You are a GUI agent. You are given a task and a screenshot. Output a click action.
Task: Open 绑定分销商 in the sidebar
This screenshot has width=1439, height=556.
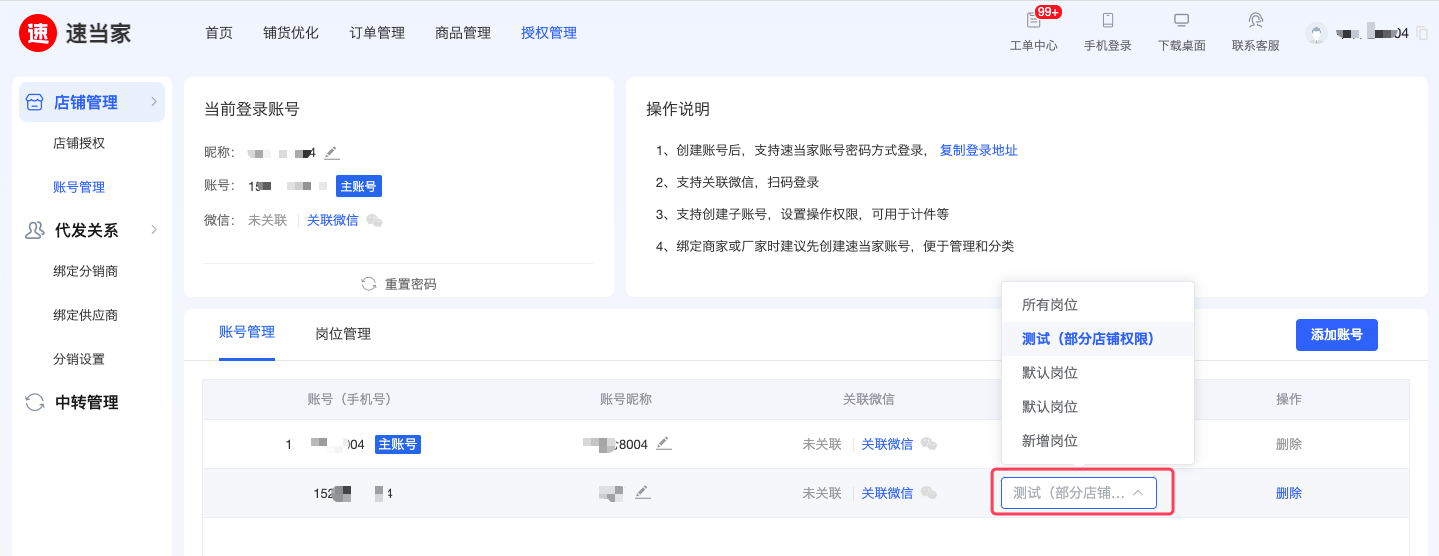pos(92,272)
